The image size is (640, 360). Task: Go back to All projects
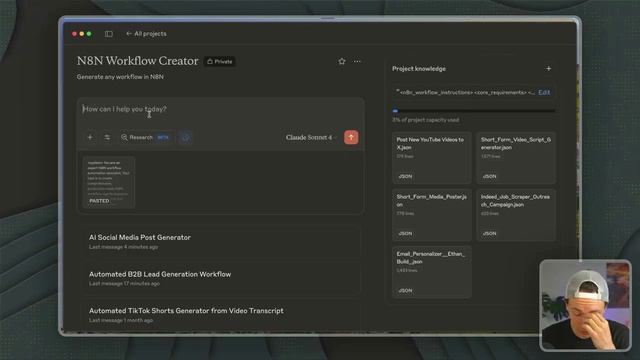coord(146,34)
